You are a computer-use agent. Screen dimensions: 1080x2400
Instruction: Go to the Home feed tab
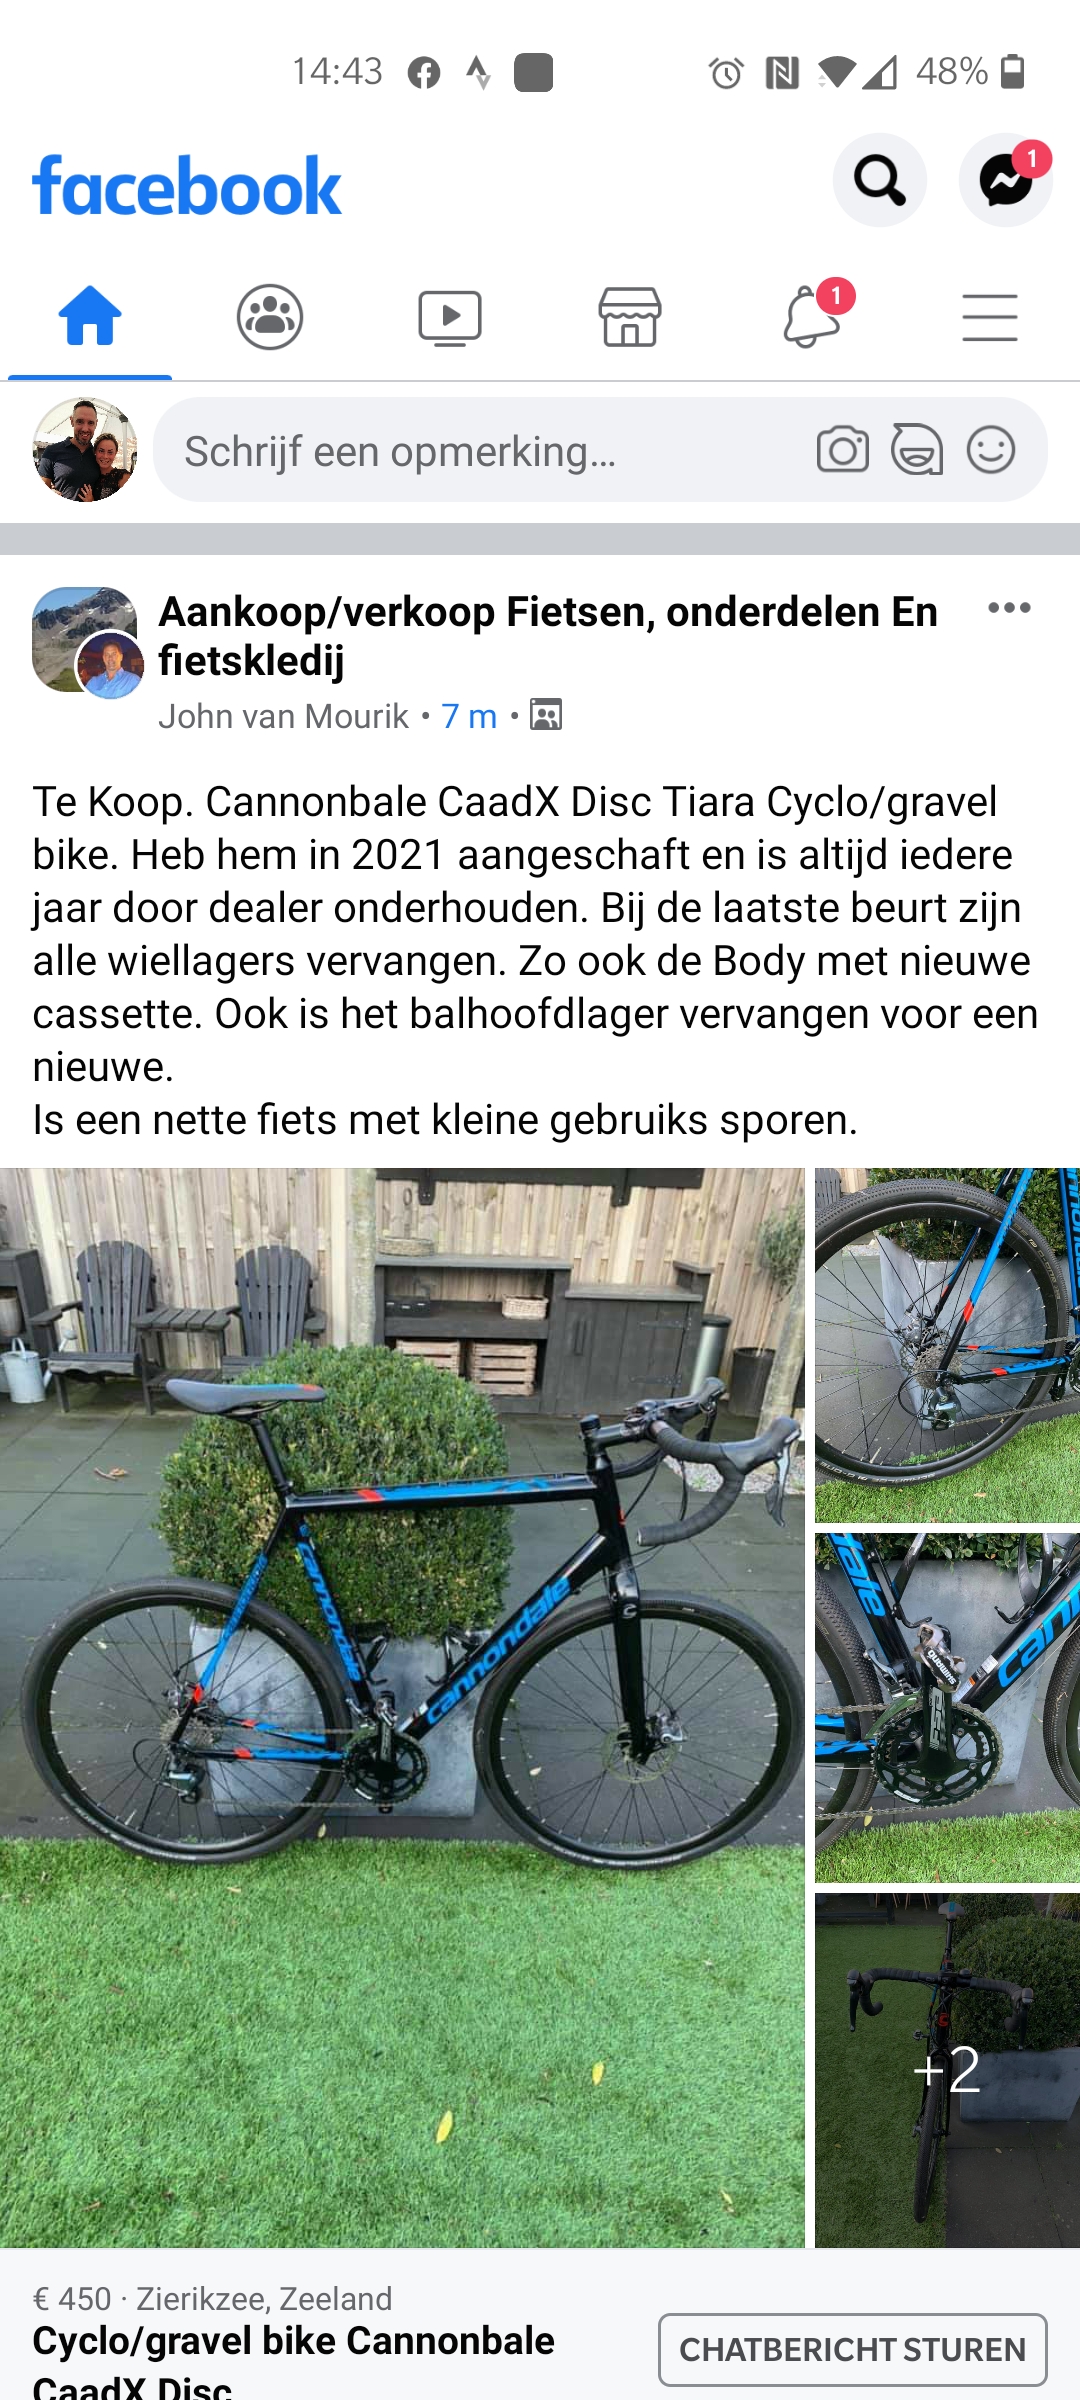click(x=90, y=316)
